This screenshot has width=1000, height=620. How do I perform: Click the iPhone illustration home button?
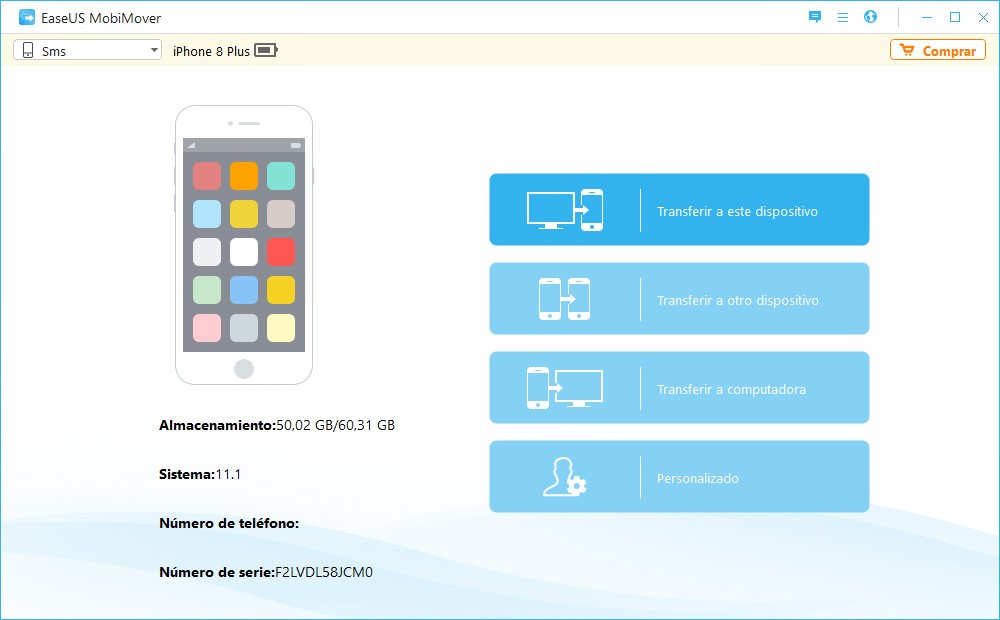pos(244,369)
